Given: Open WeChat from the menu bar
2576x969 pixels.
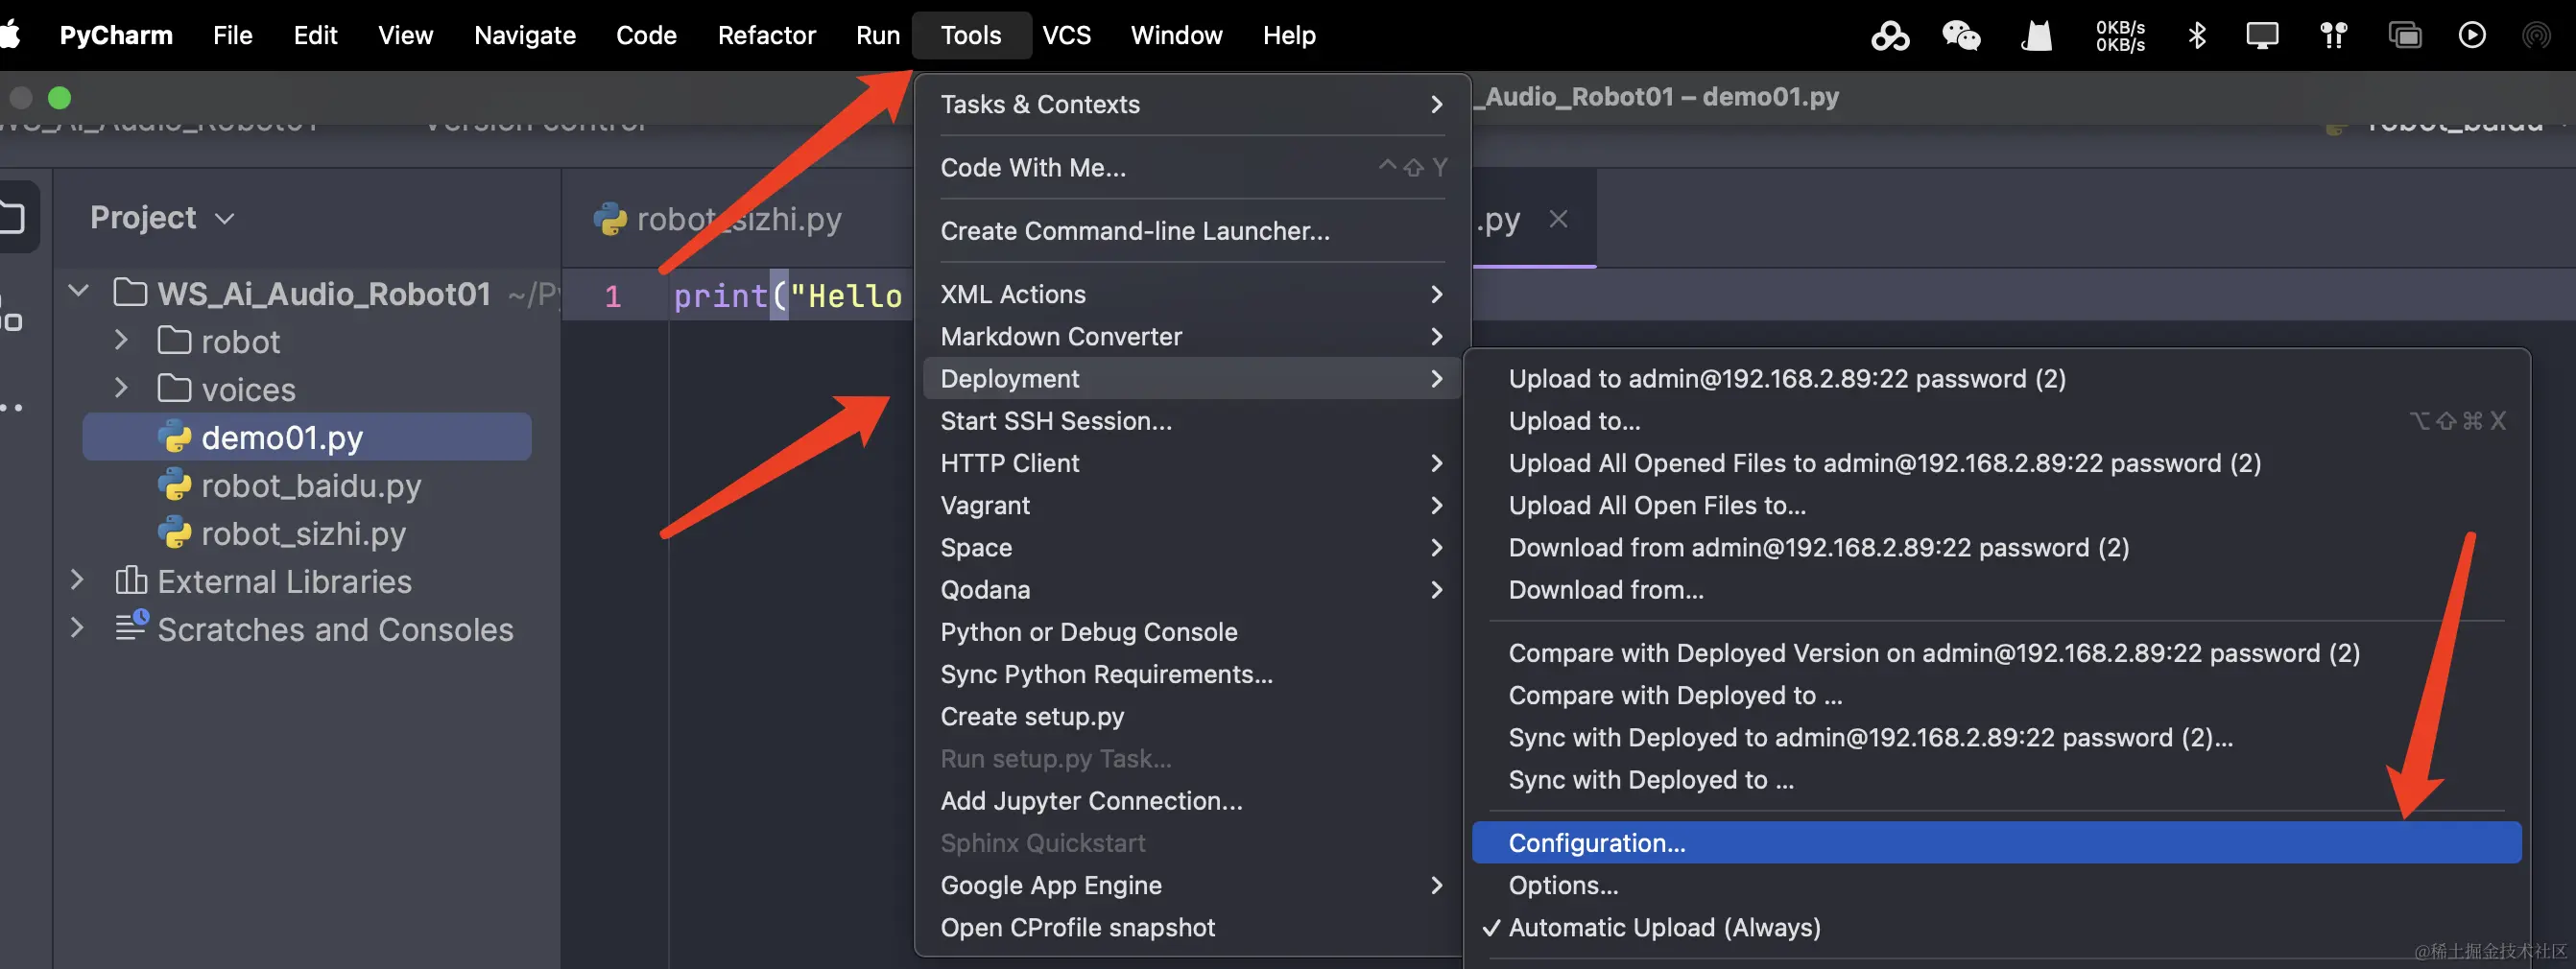Looking at the screenshot, I should [1961, 35].
